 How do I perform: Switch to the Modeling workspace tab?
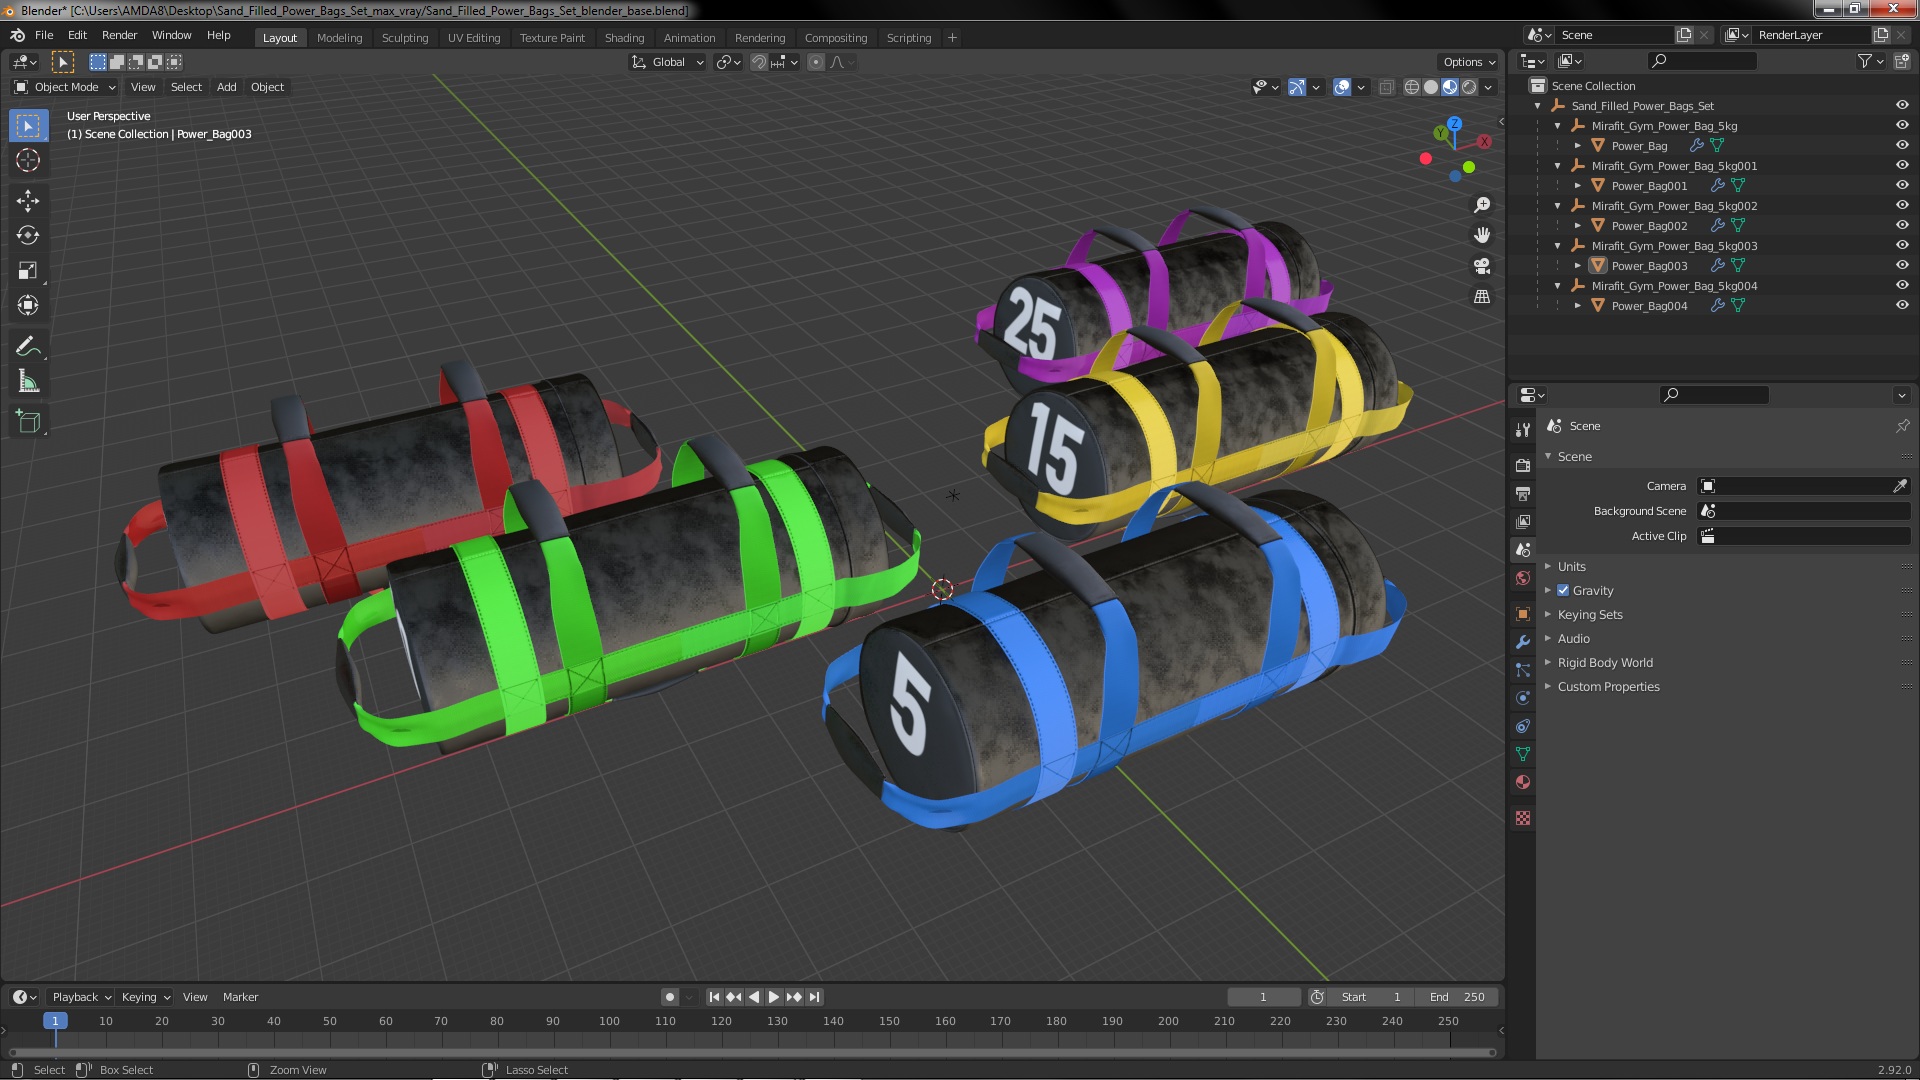click(339, 38)
